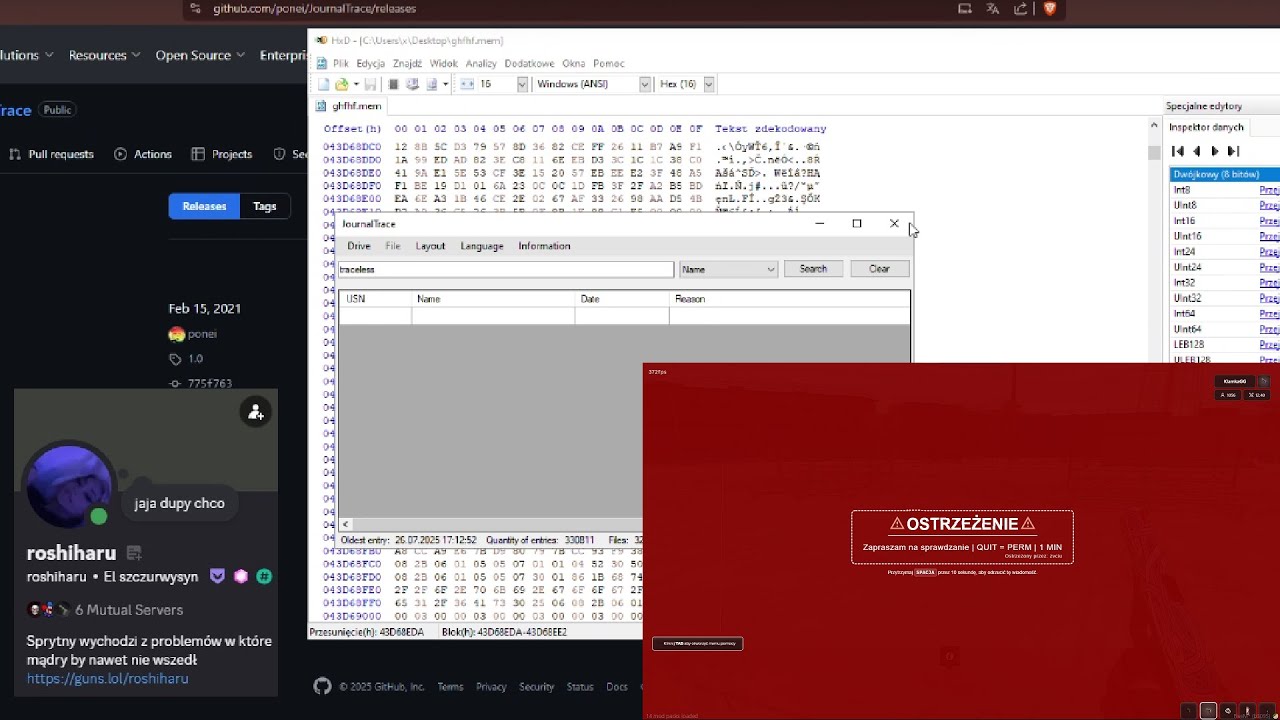Open the Actions tab on GitHub

tap(144, 154)
